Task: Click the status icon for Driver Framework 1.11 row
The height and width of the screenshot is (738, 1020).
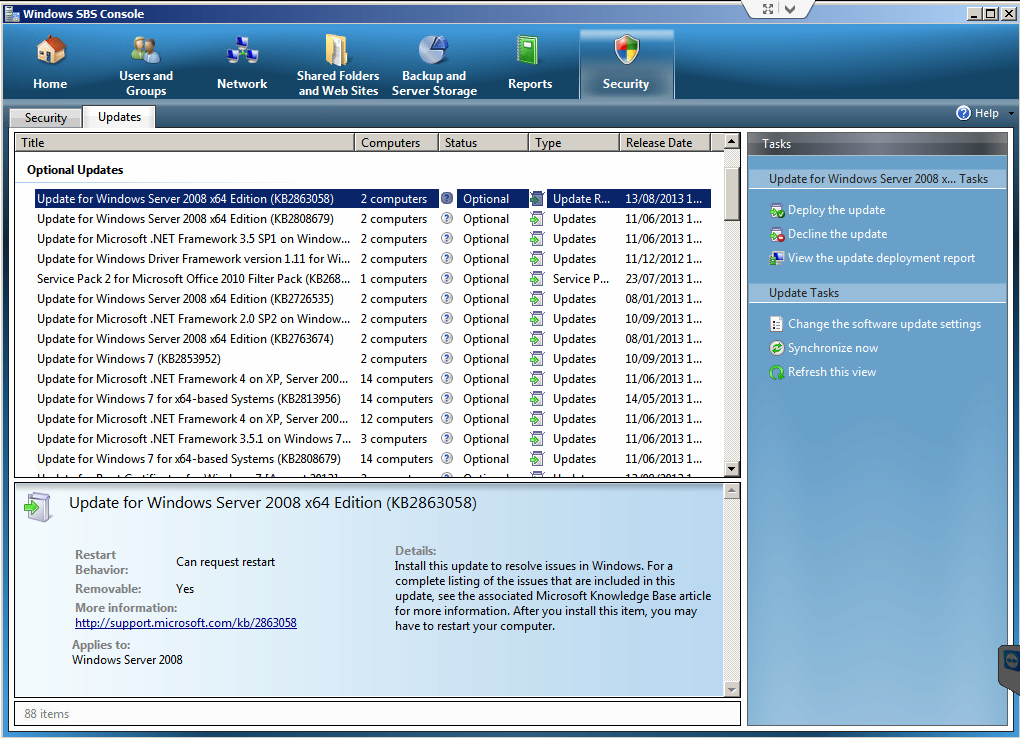Action: [x=447, y=258]
